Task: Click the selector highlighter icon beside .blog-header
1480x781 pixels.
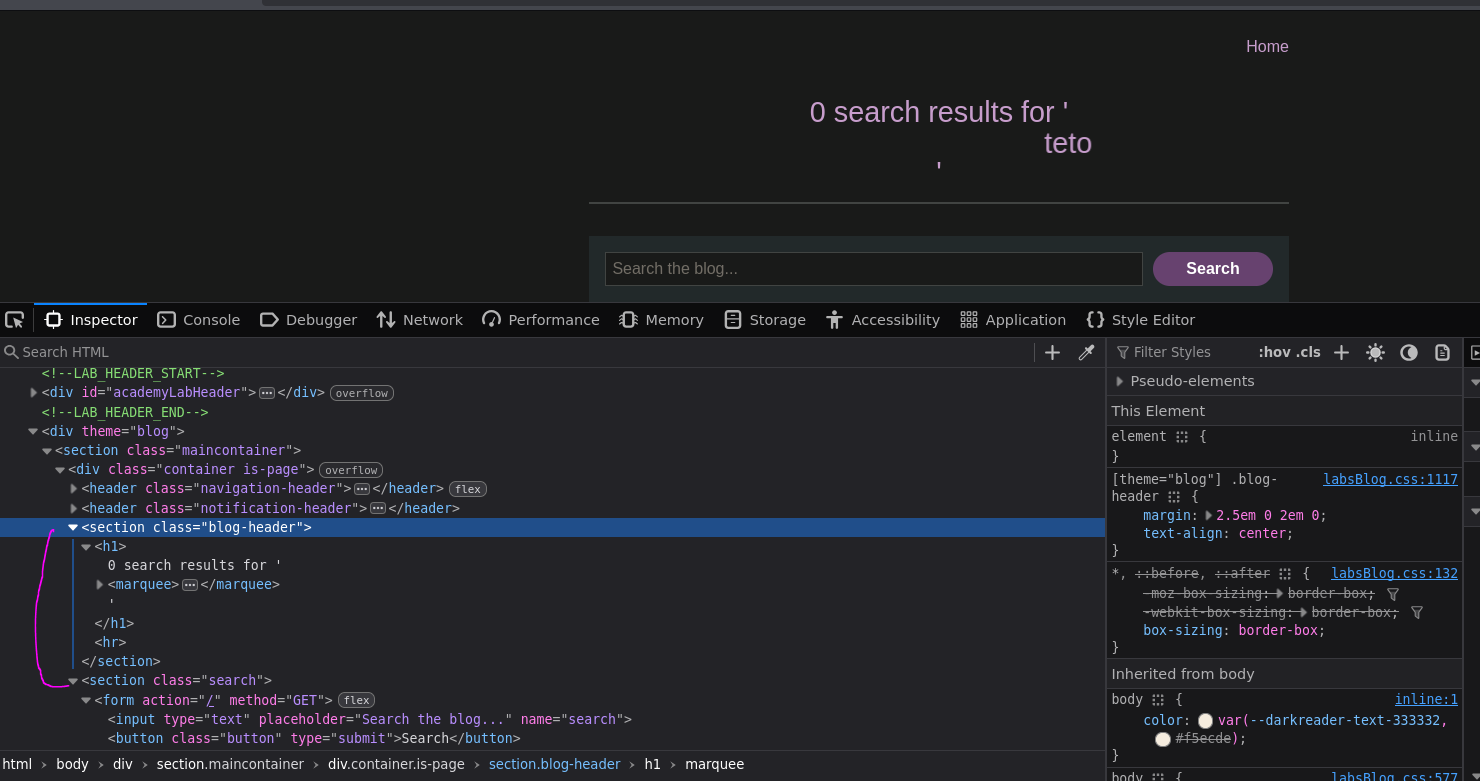Action: pyautogui.click(x=1174, y=497)
